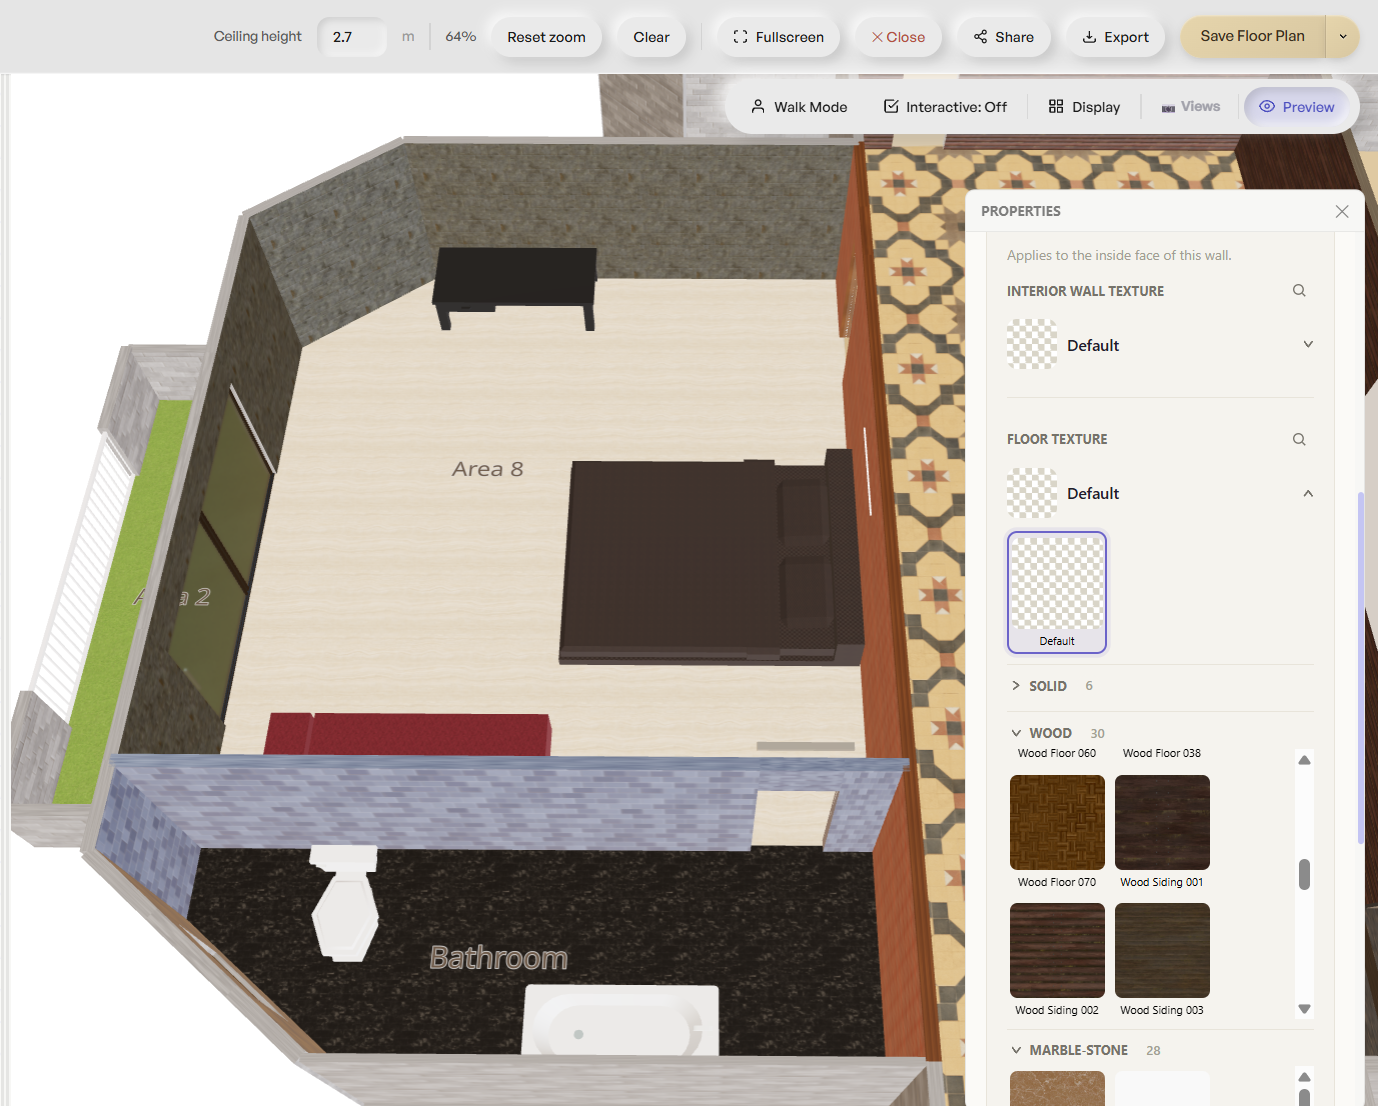This screenshot has height=1106, width=1378.
Task: Select Wood Siding 002 texture
Action: pyautogui.click(x=1057, y=950)
